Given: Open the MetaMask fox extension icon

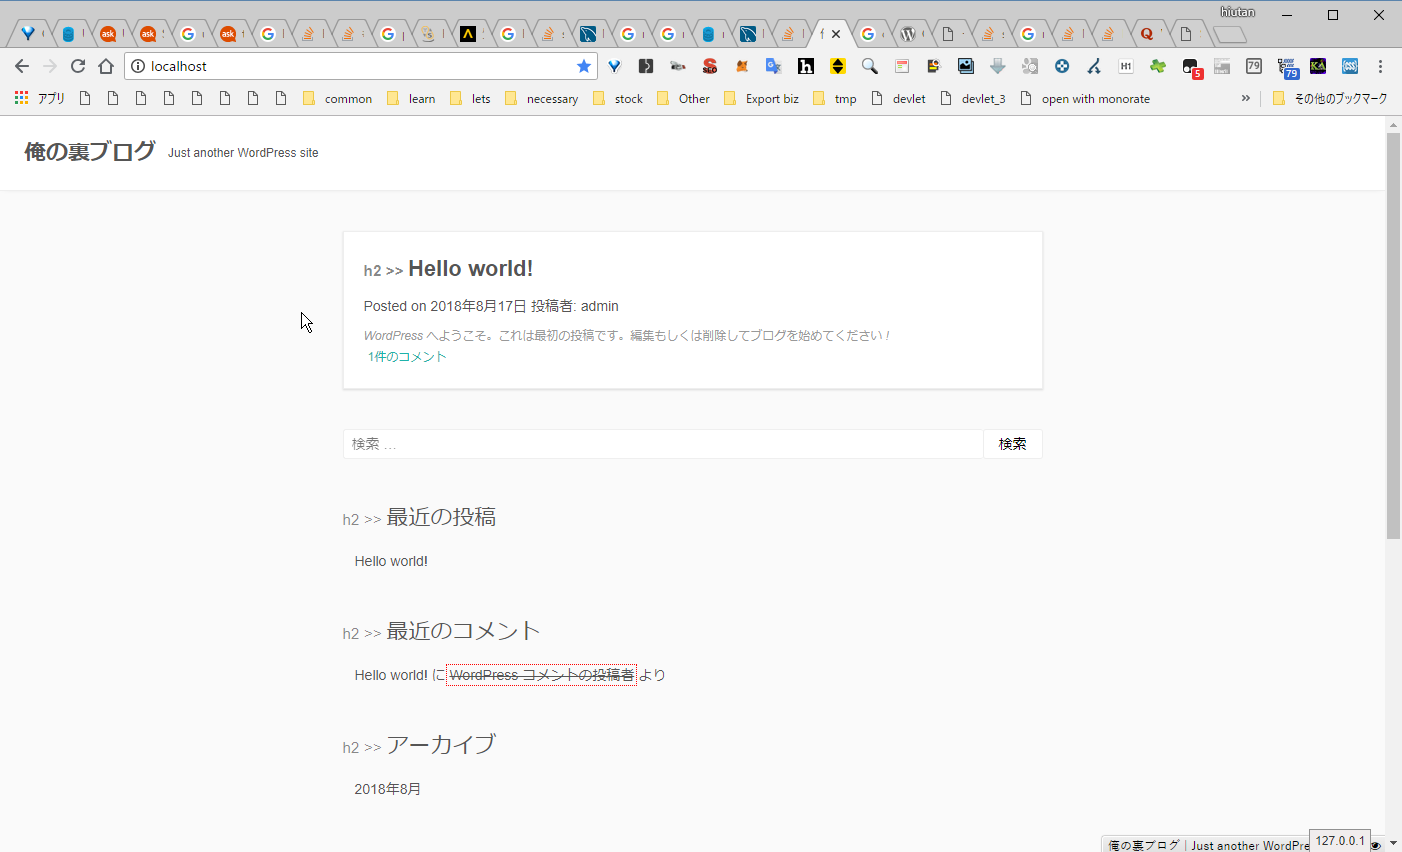Looking at the screenshot, I should (742, 66).
